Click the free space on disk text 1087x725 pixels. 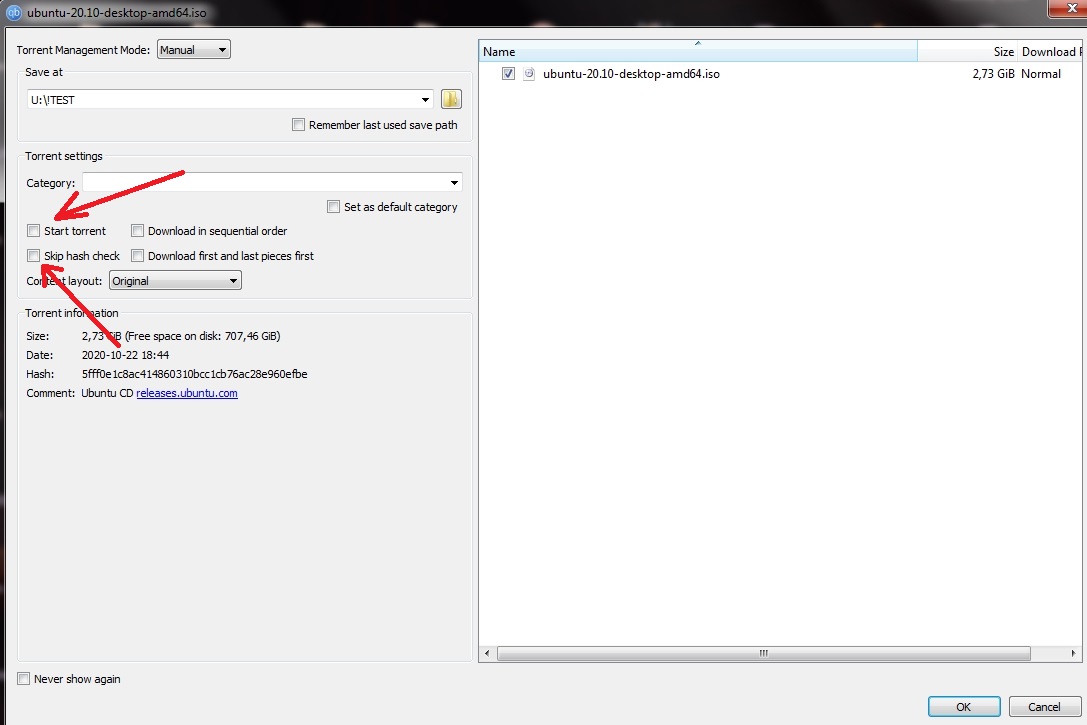click(202, 336)
